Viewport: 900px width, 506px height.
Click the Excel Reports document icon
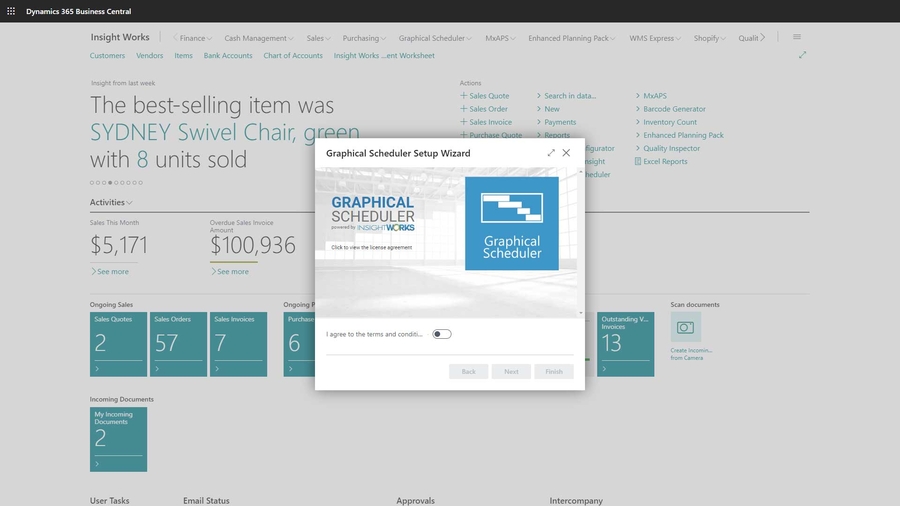638,161
